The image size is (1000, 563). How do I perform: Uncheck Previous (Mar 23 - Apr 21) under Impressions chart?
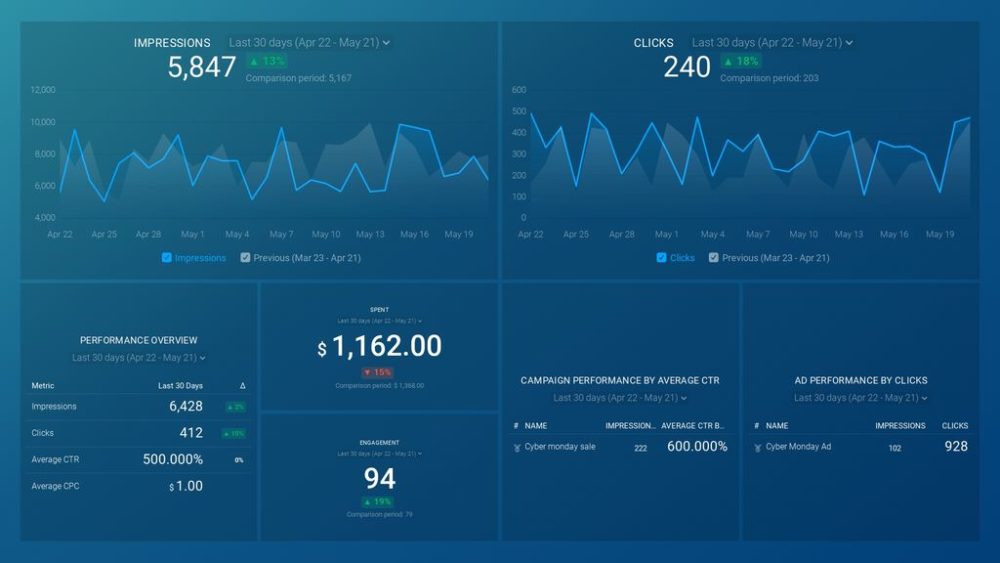245,258
